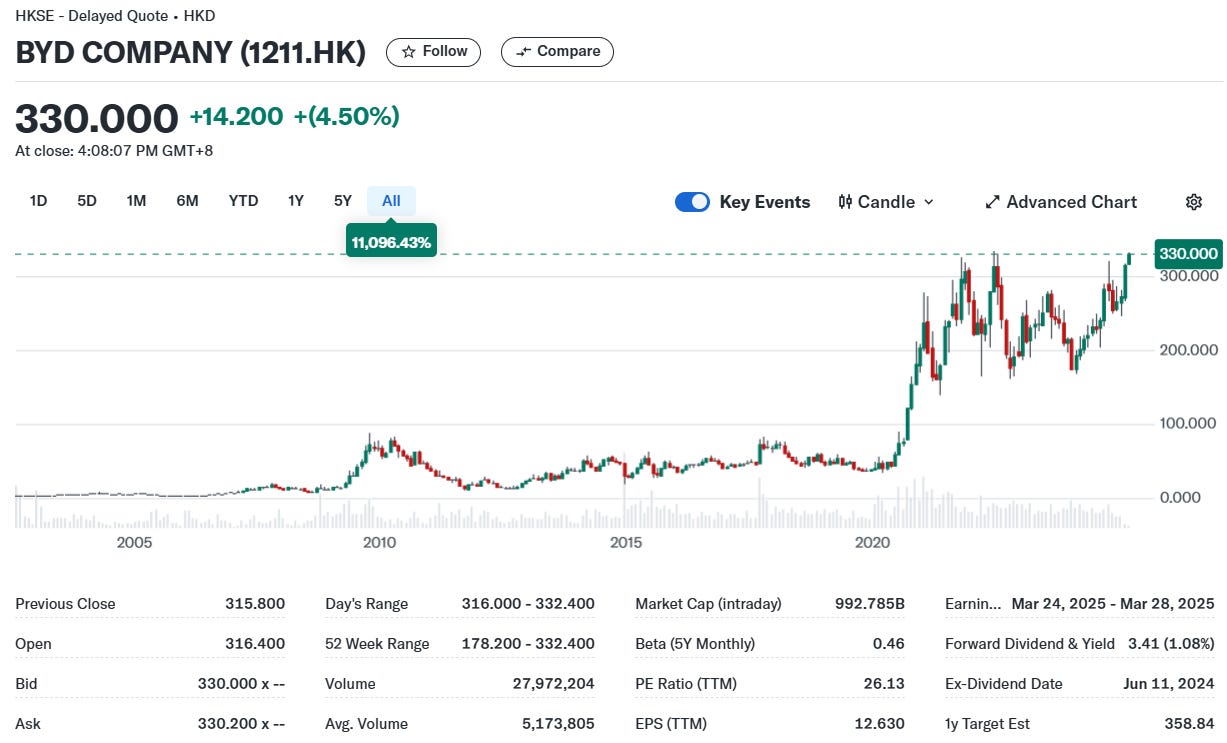Select the 5D time range tab
1227x743 pixels.
coord(86,200)
